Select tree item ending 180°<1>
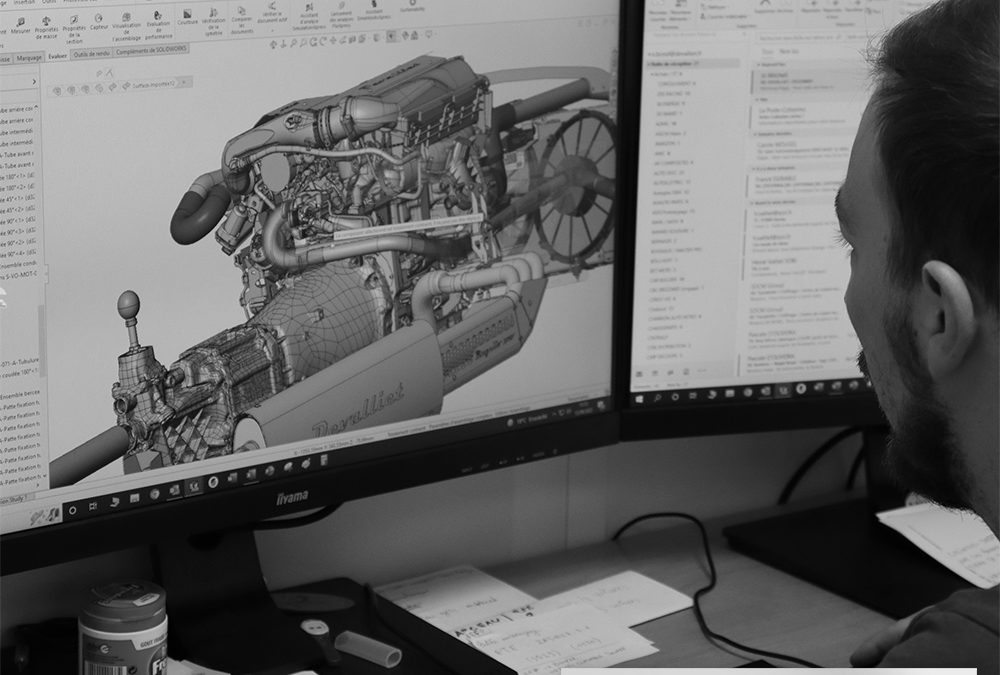 point(19,176)
